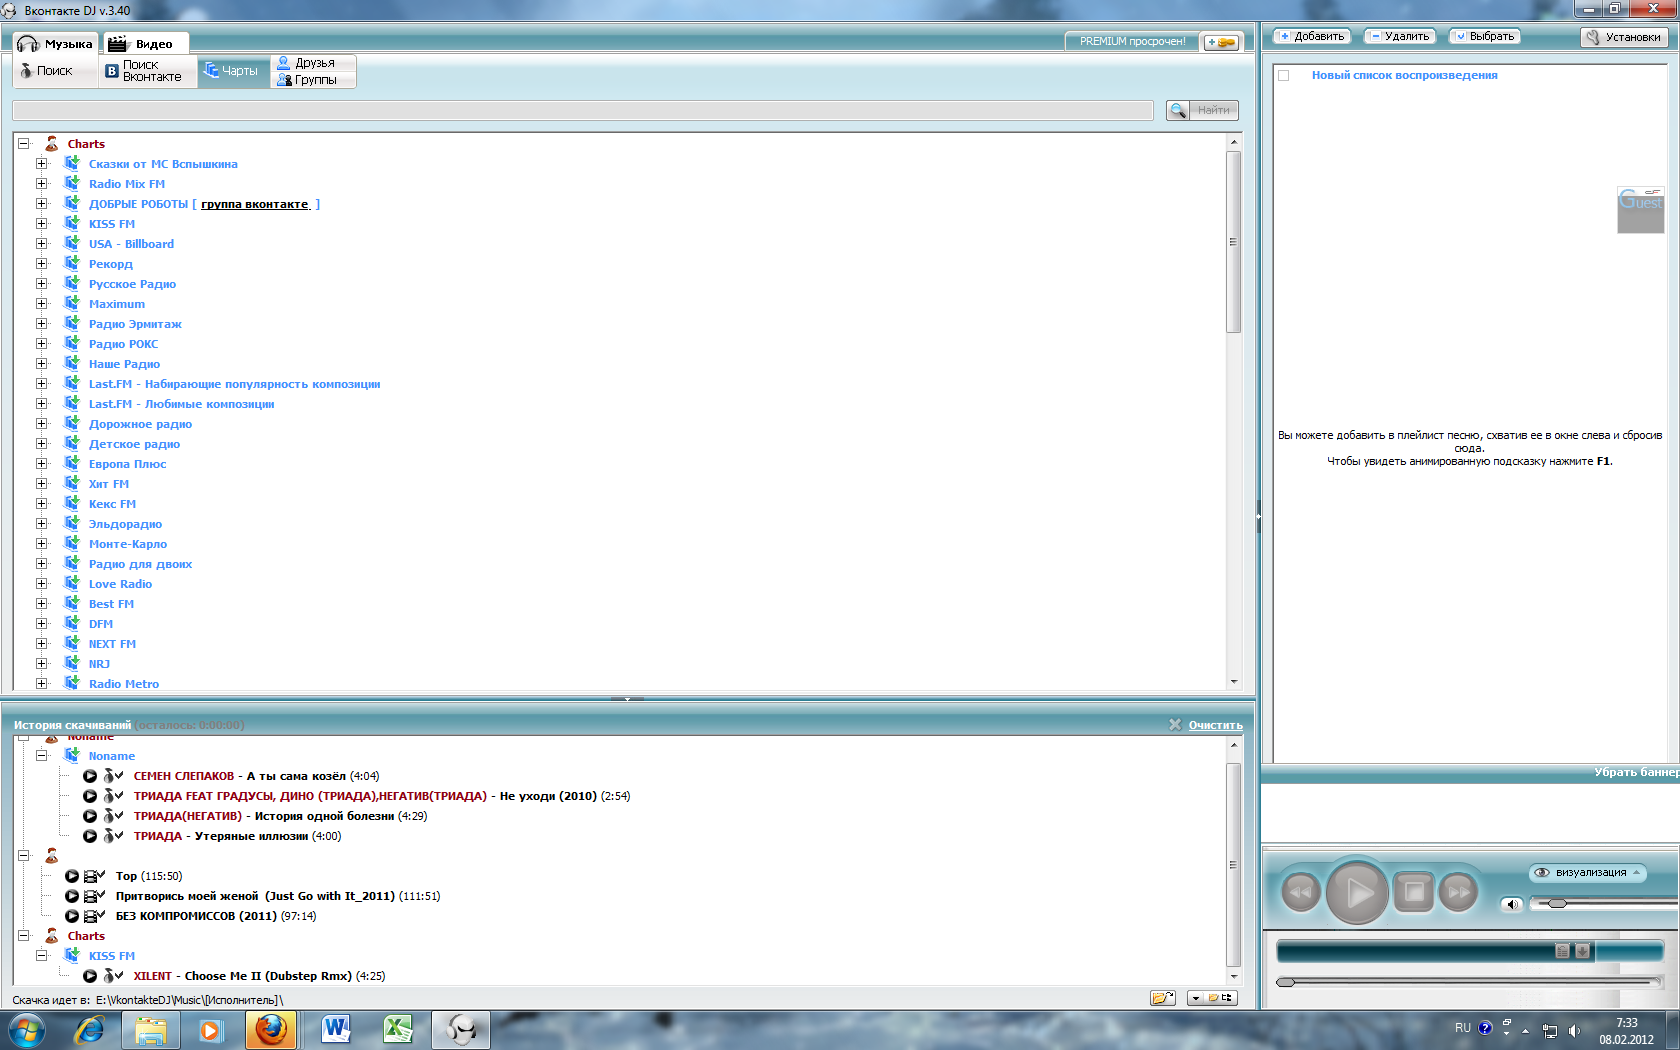Screen dimensions: 1680x1050
Task: Click video file icon beside Top (115:50)
Action: [x=94, y=876]
